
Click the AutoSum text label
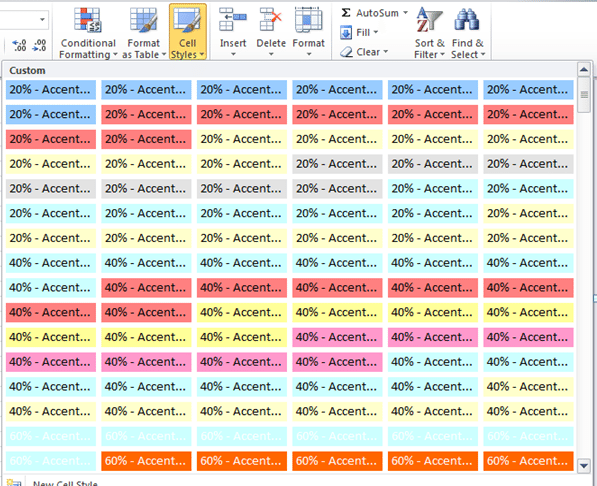tap(377, 13)
